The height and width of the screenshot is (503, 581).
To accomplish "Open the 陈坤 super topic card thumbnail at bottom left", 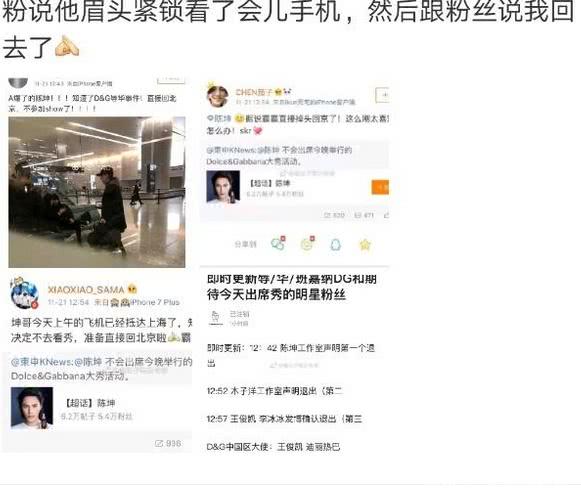I will pyautogui.click(x=32, y=408).
